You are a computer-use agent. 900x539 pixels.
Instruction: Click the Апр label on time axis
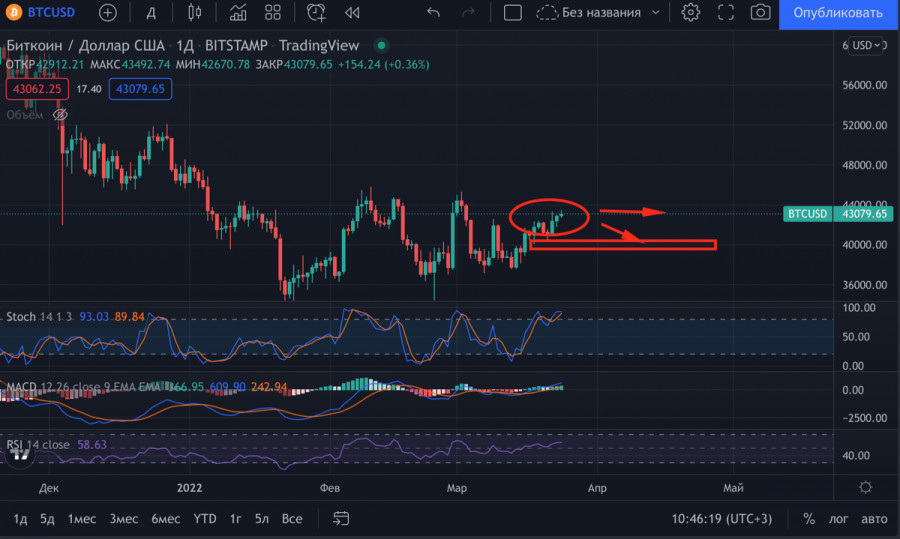[x=597, y=488]
